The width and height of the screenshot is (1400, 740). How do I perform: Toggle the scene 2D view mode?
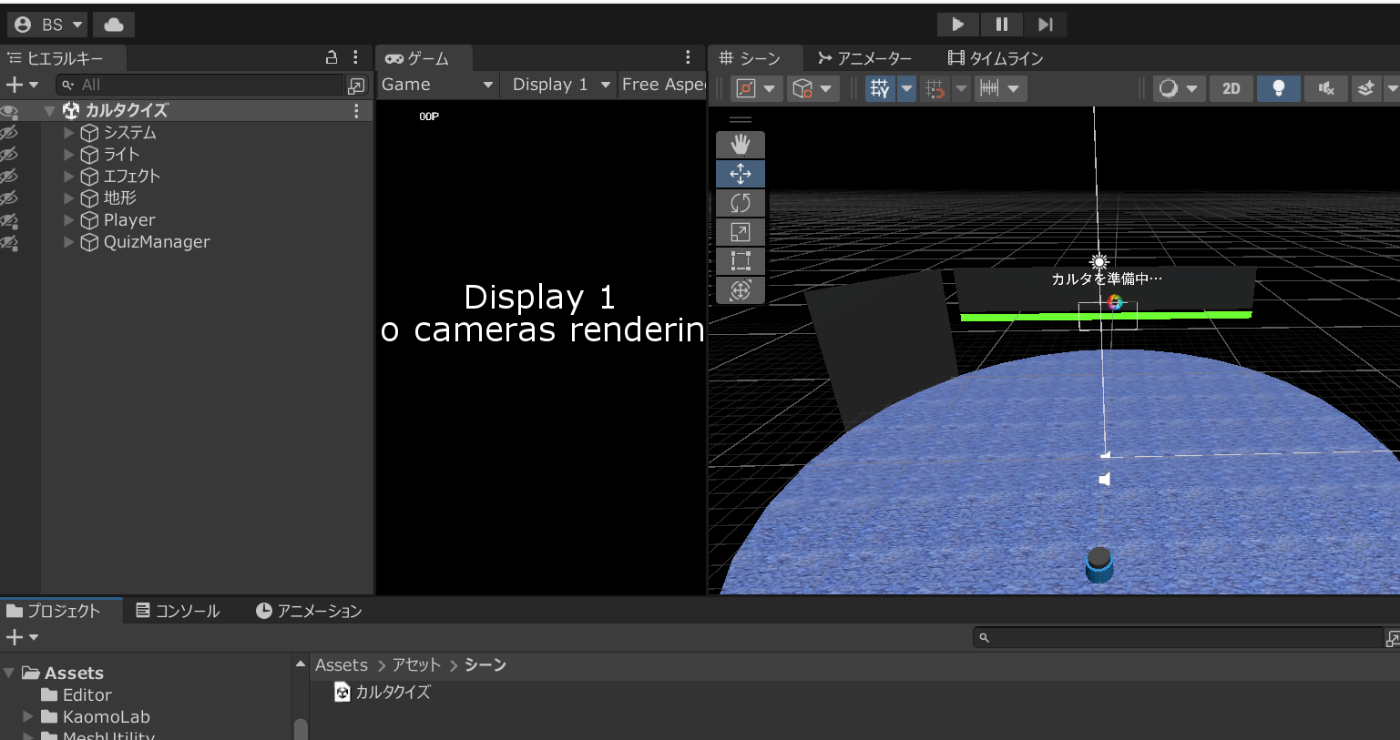(x=1231, y=89)
